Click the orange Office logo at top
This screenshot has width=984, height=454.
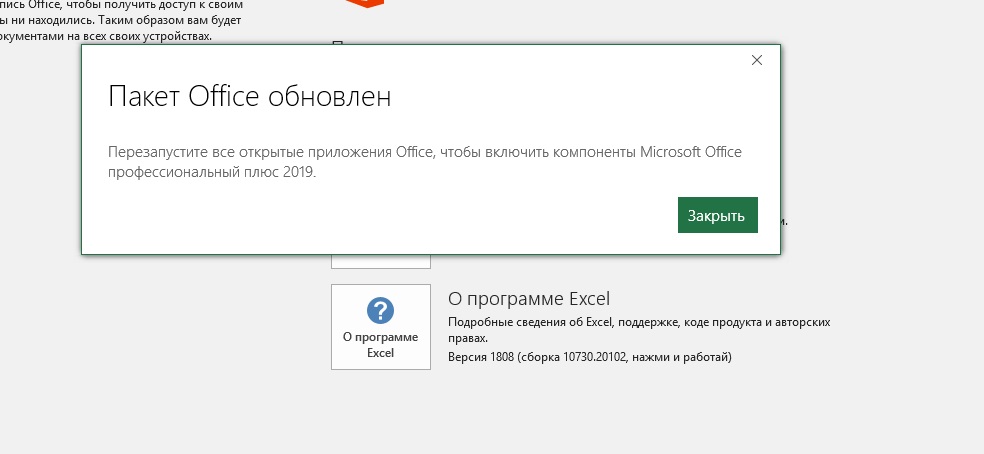point(364,4)
